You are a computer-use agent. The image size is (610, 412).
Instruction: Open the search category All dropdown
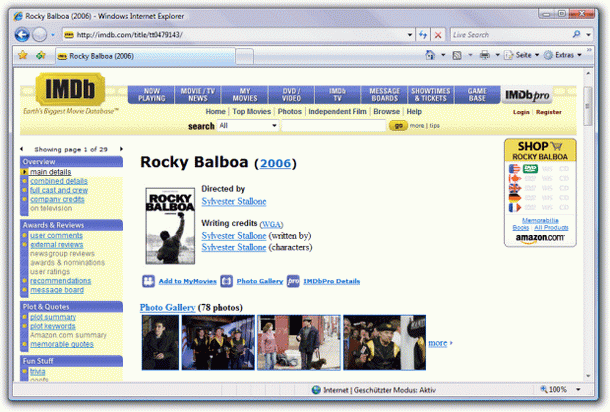248,126
